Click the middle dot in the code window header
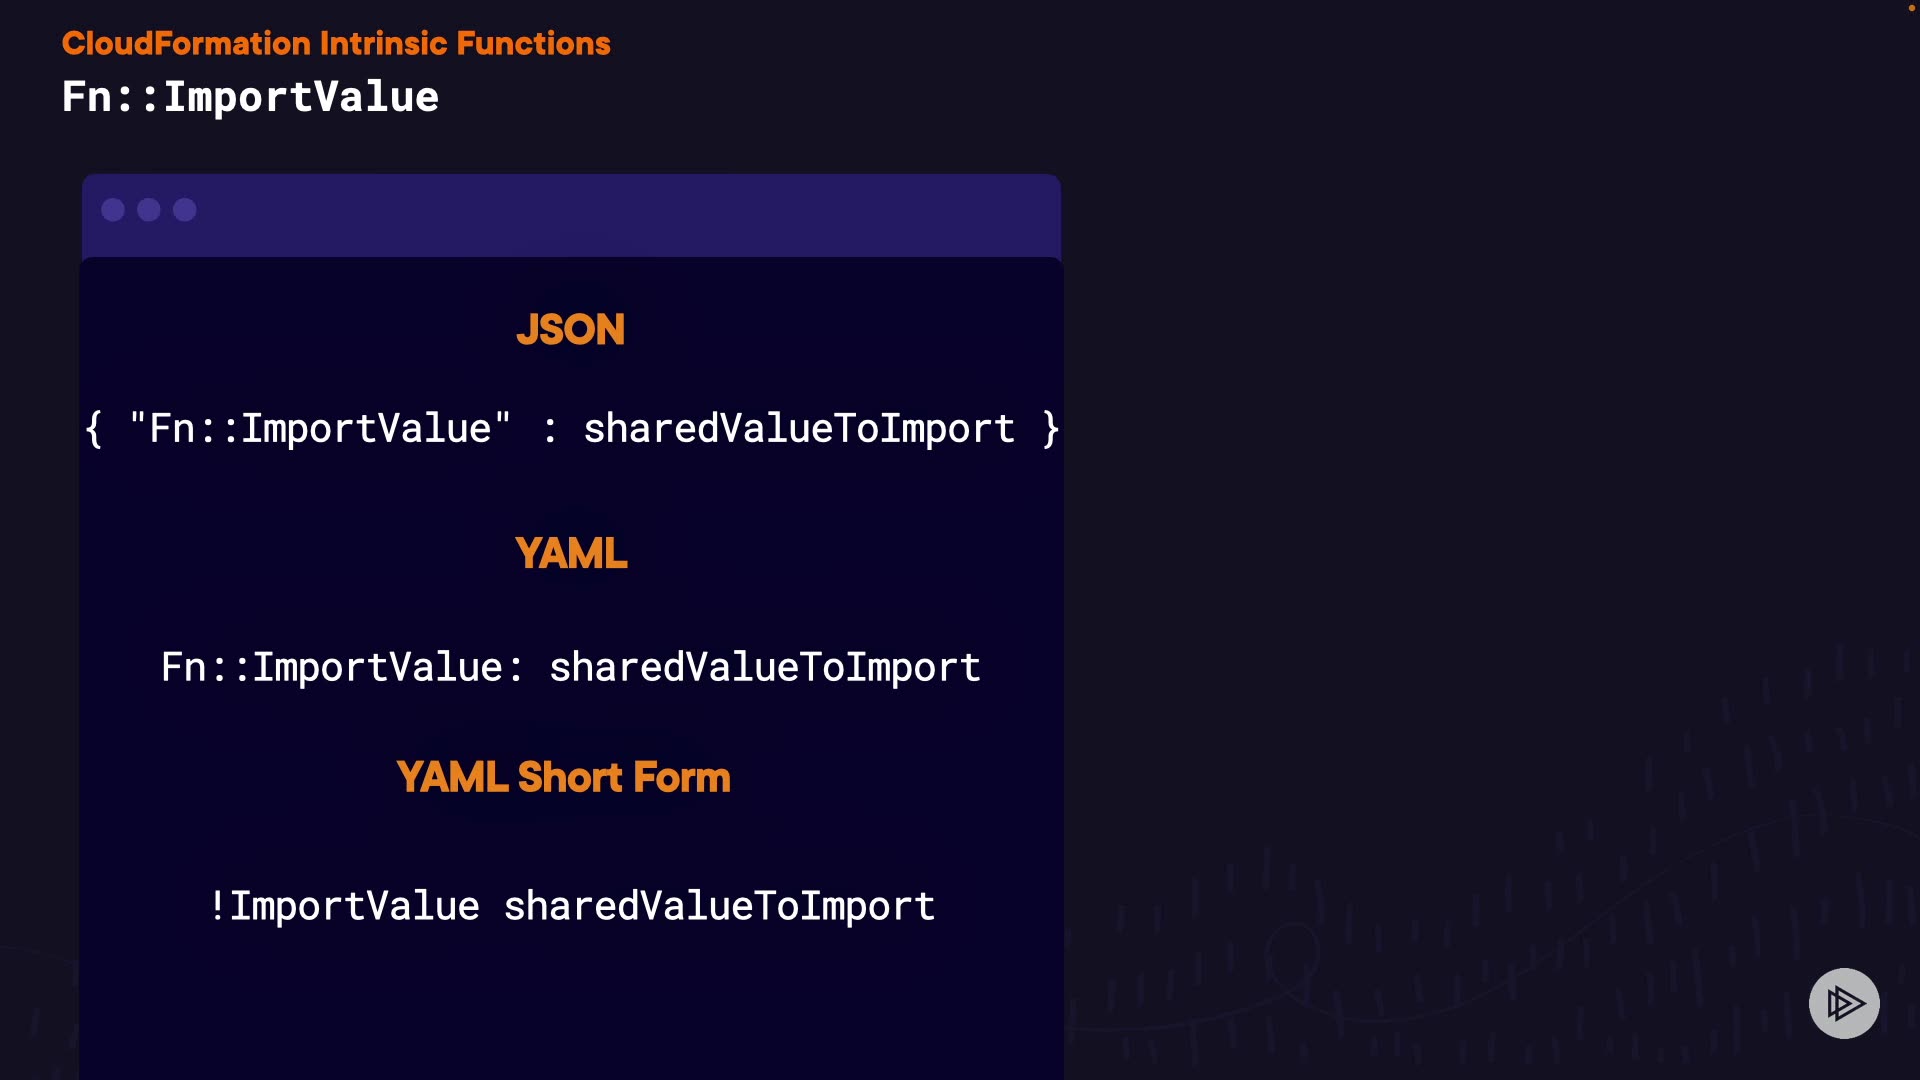The height and width of the screenshot is (1080, 1920). [x=149, y=210]
